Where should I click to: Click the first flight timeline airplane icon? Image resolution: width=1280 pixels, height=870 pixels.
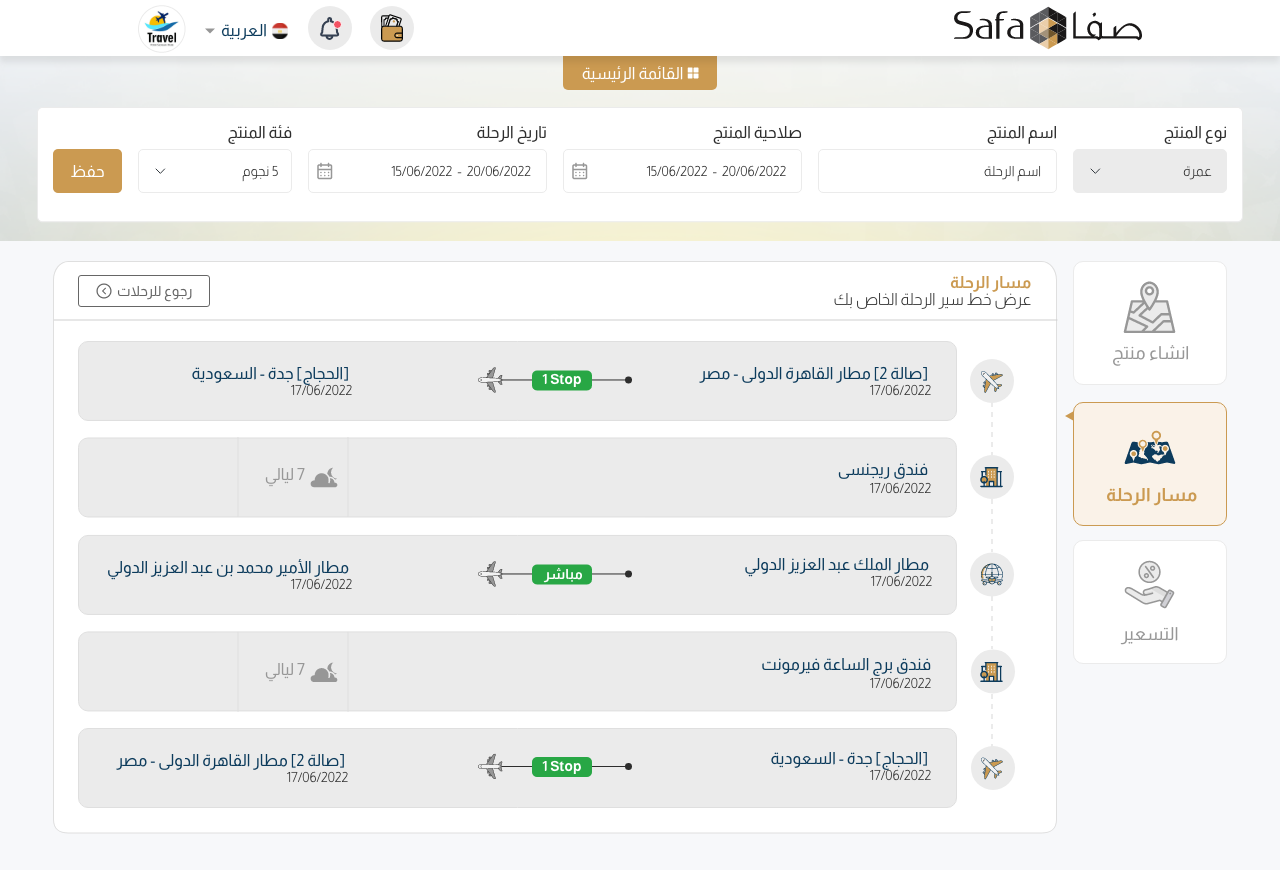(x=992, y=381)
